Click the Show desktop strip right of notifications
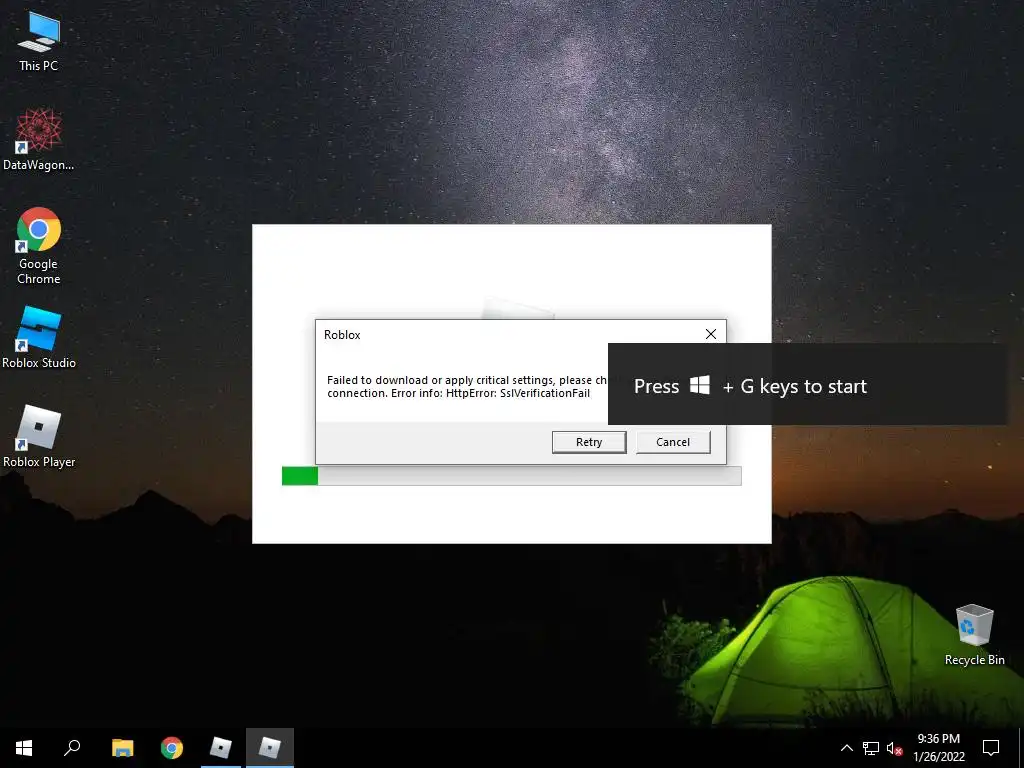The width and height of the screenshot is (1024, 768). [1020, 748]
